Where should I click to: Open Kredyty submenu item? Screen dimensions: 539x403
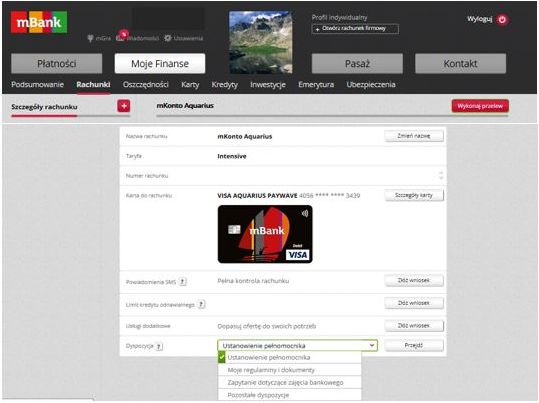point(224,85)
